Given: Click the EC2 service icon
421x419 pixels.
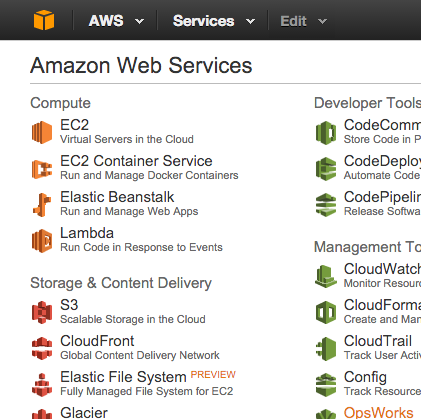Looking at the screenshot, I should tap(42, 132).
